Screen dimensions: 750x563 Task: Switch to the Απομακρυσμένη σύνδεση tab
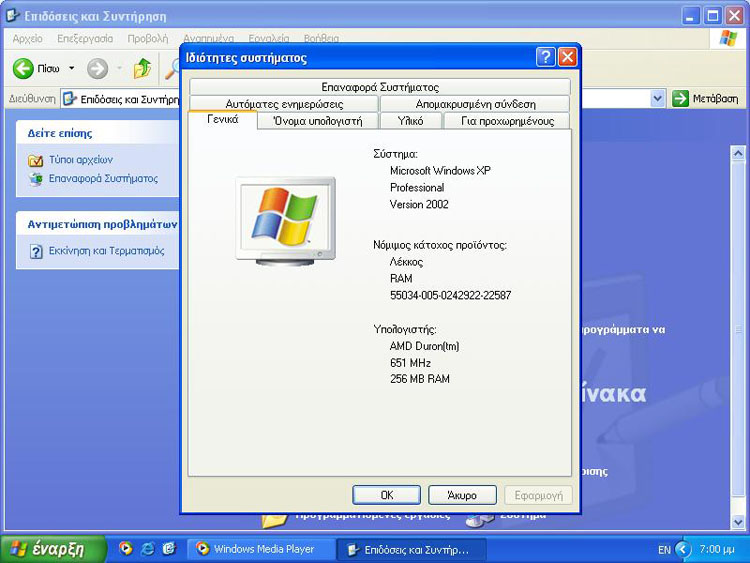475,104
